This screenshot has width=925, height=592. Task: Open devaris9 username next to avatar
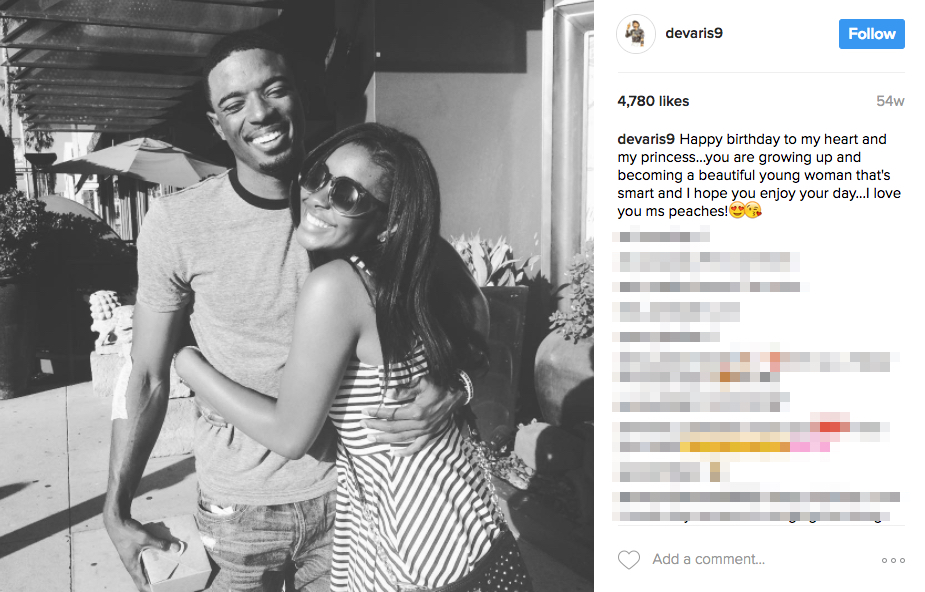pos(694,33)
